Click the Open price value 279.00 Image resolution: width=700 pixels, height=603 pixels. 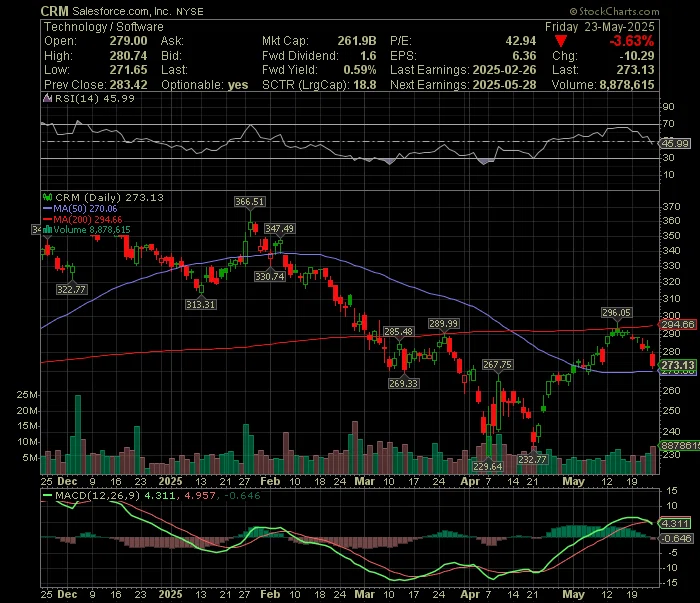coord(129,41)
